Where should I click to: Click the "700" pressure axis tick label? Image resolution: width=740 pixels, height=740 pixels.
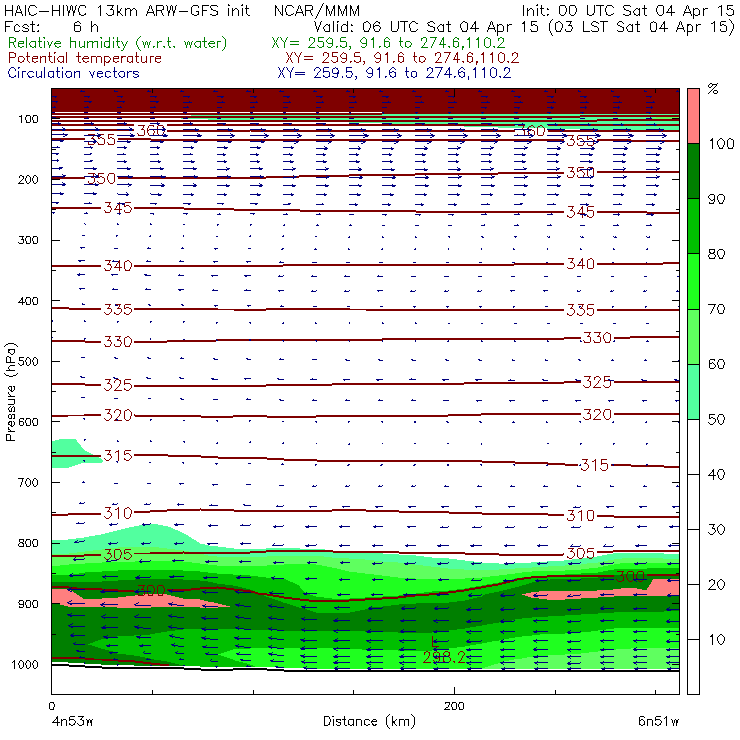[28, 482]
